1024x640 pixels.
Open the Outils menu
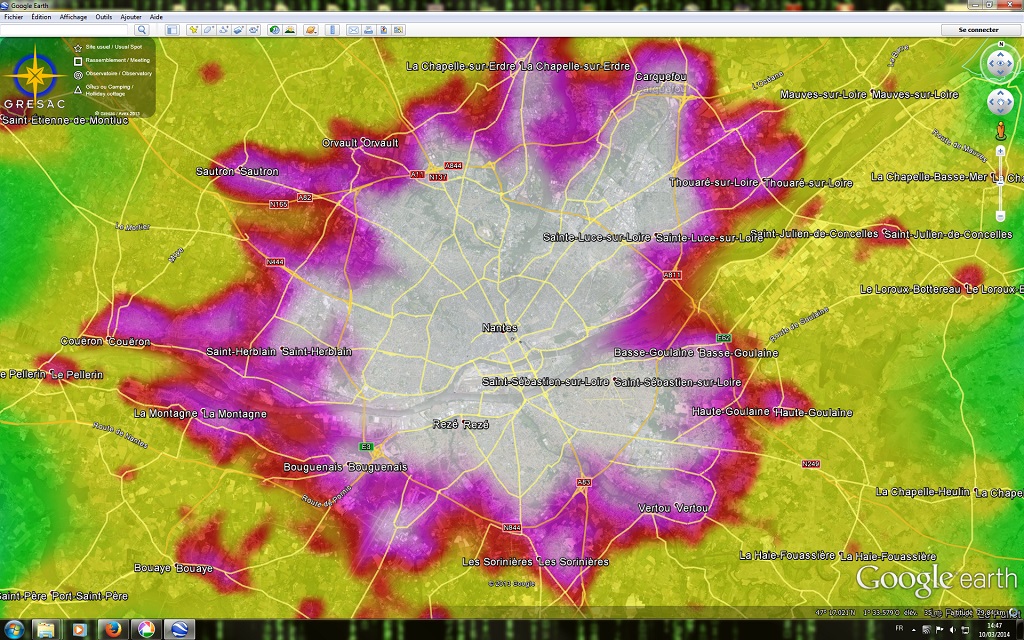103,17
